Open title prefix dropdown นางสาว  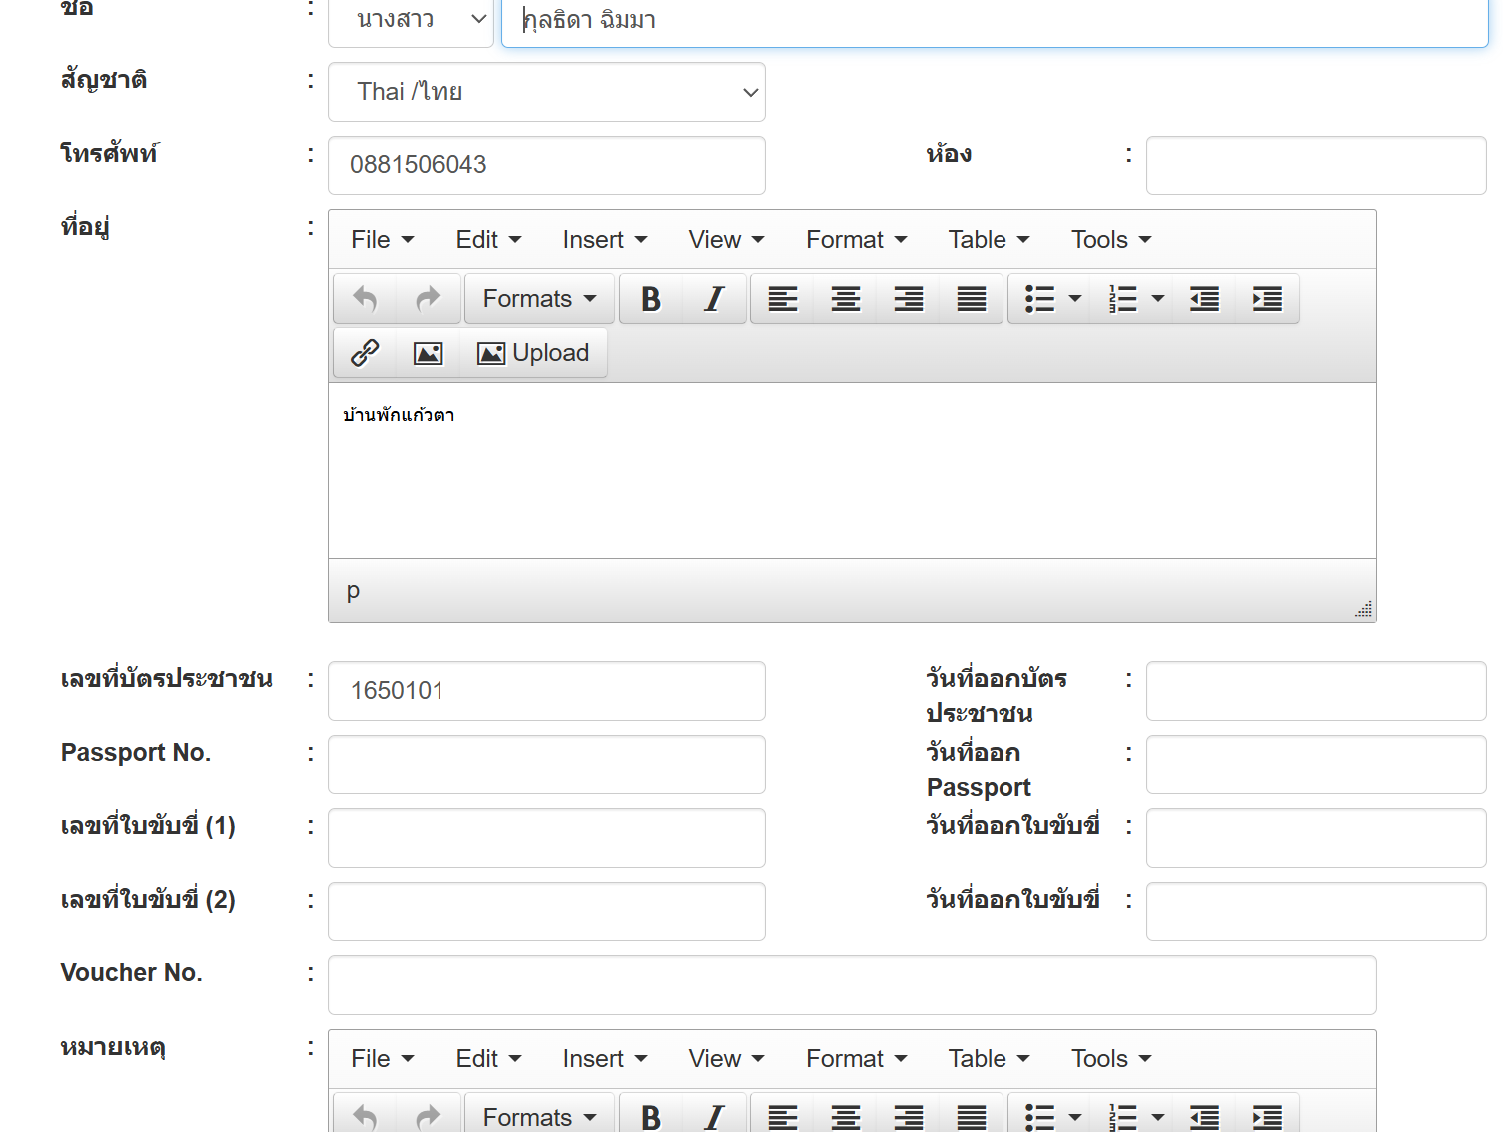411,19
